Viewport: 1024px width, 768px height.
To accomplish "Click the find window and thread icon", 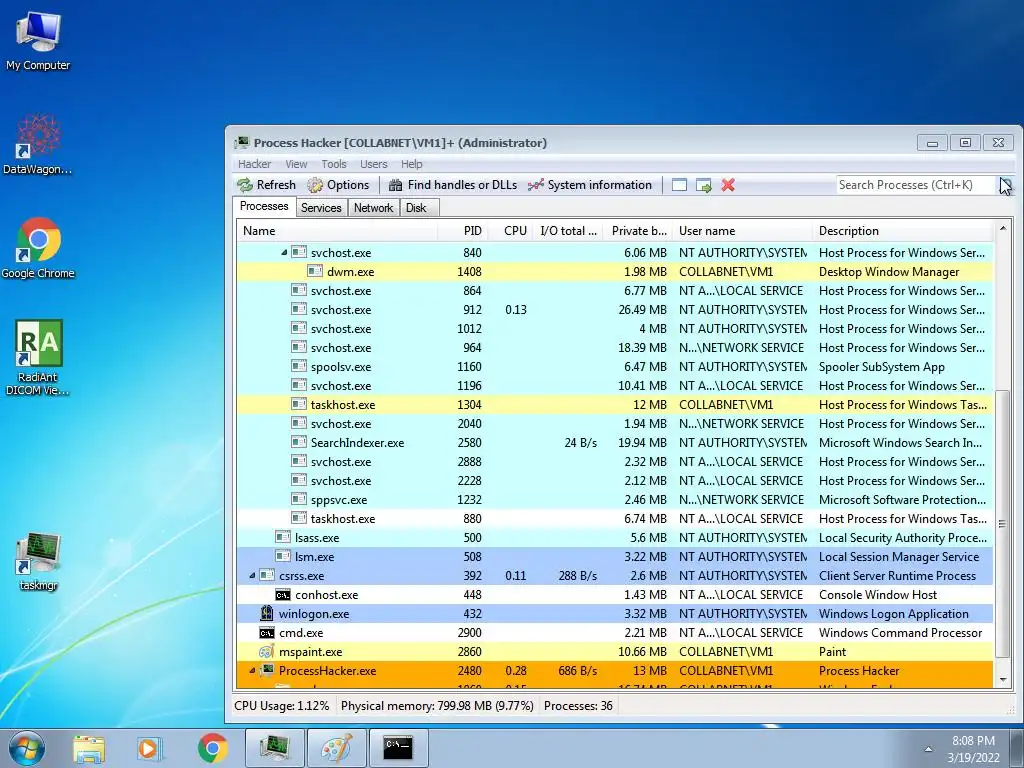I will (x=703, y=185).
